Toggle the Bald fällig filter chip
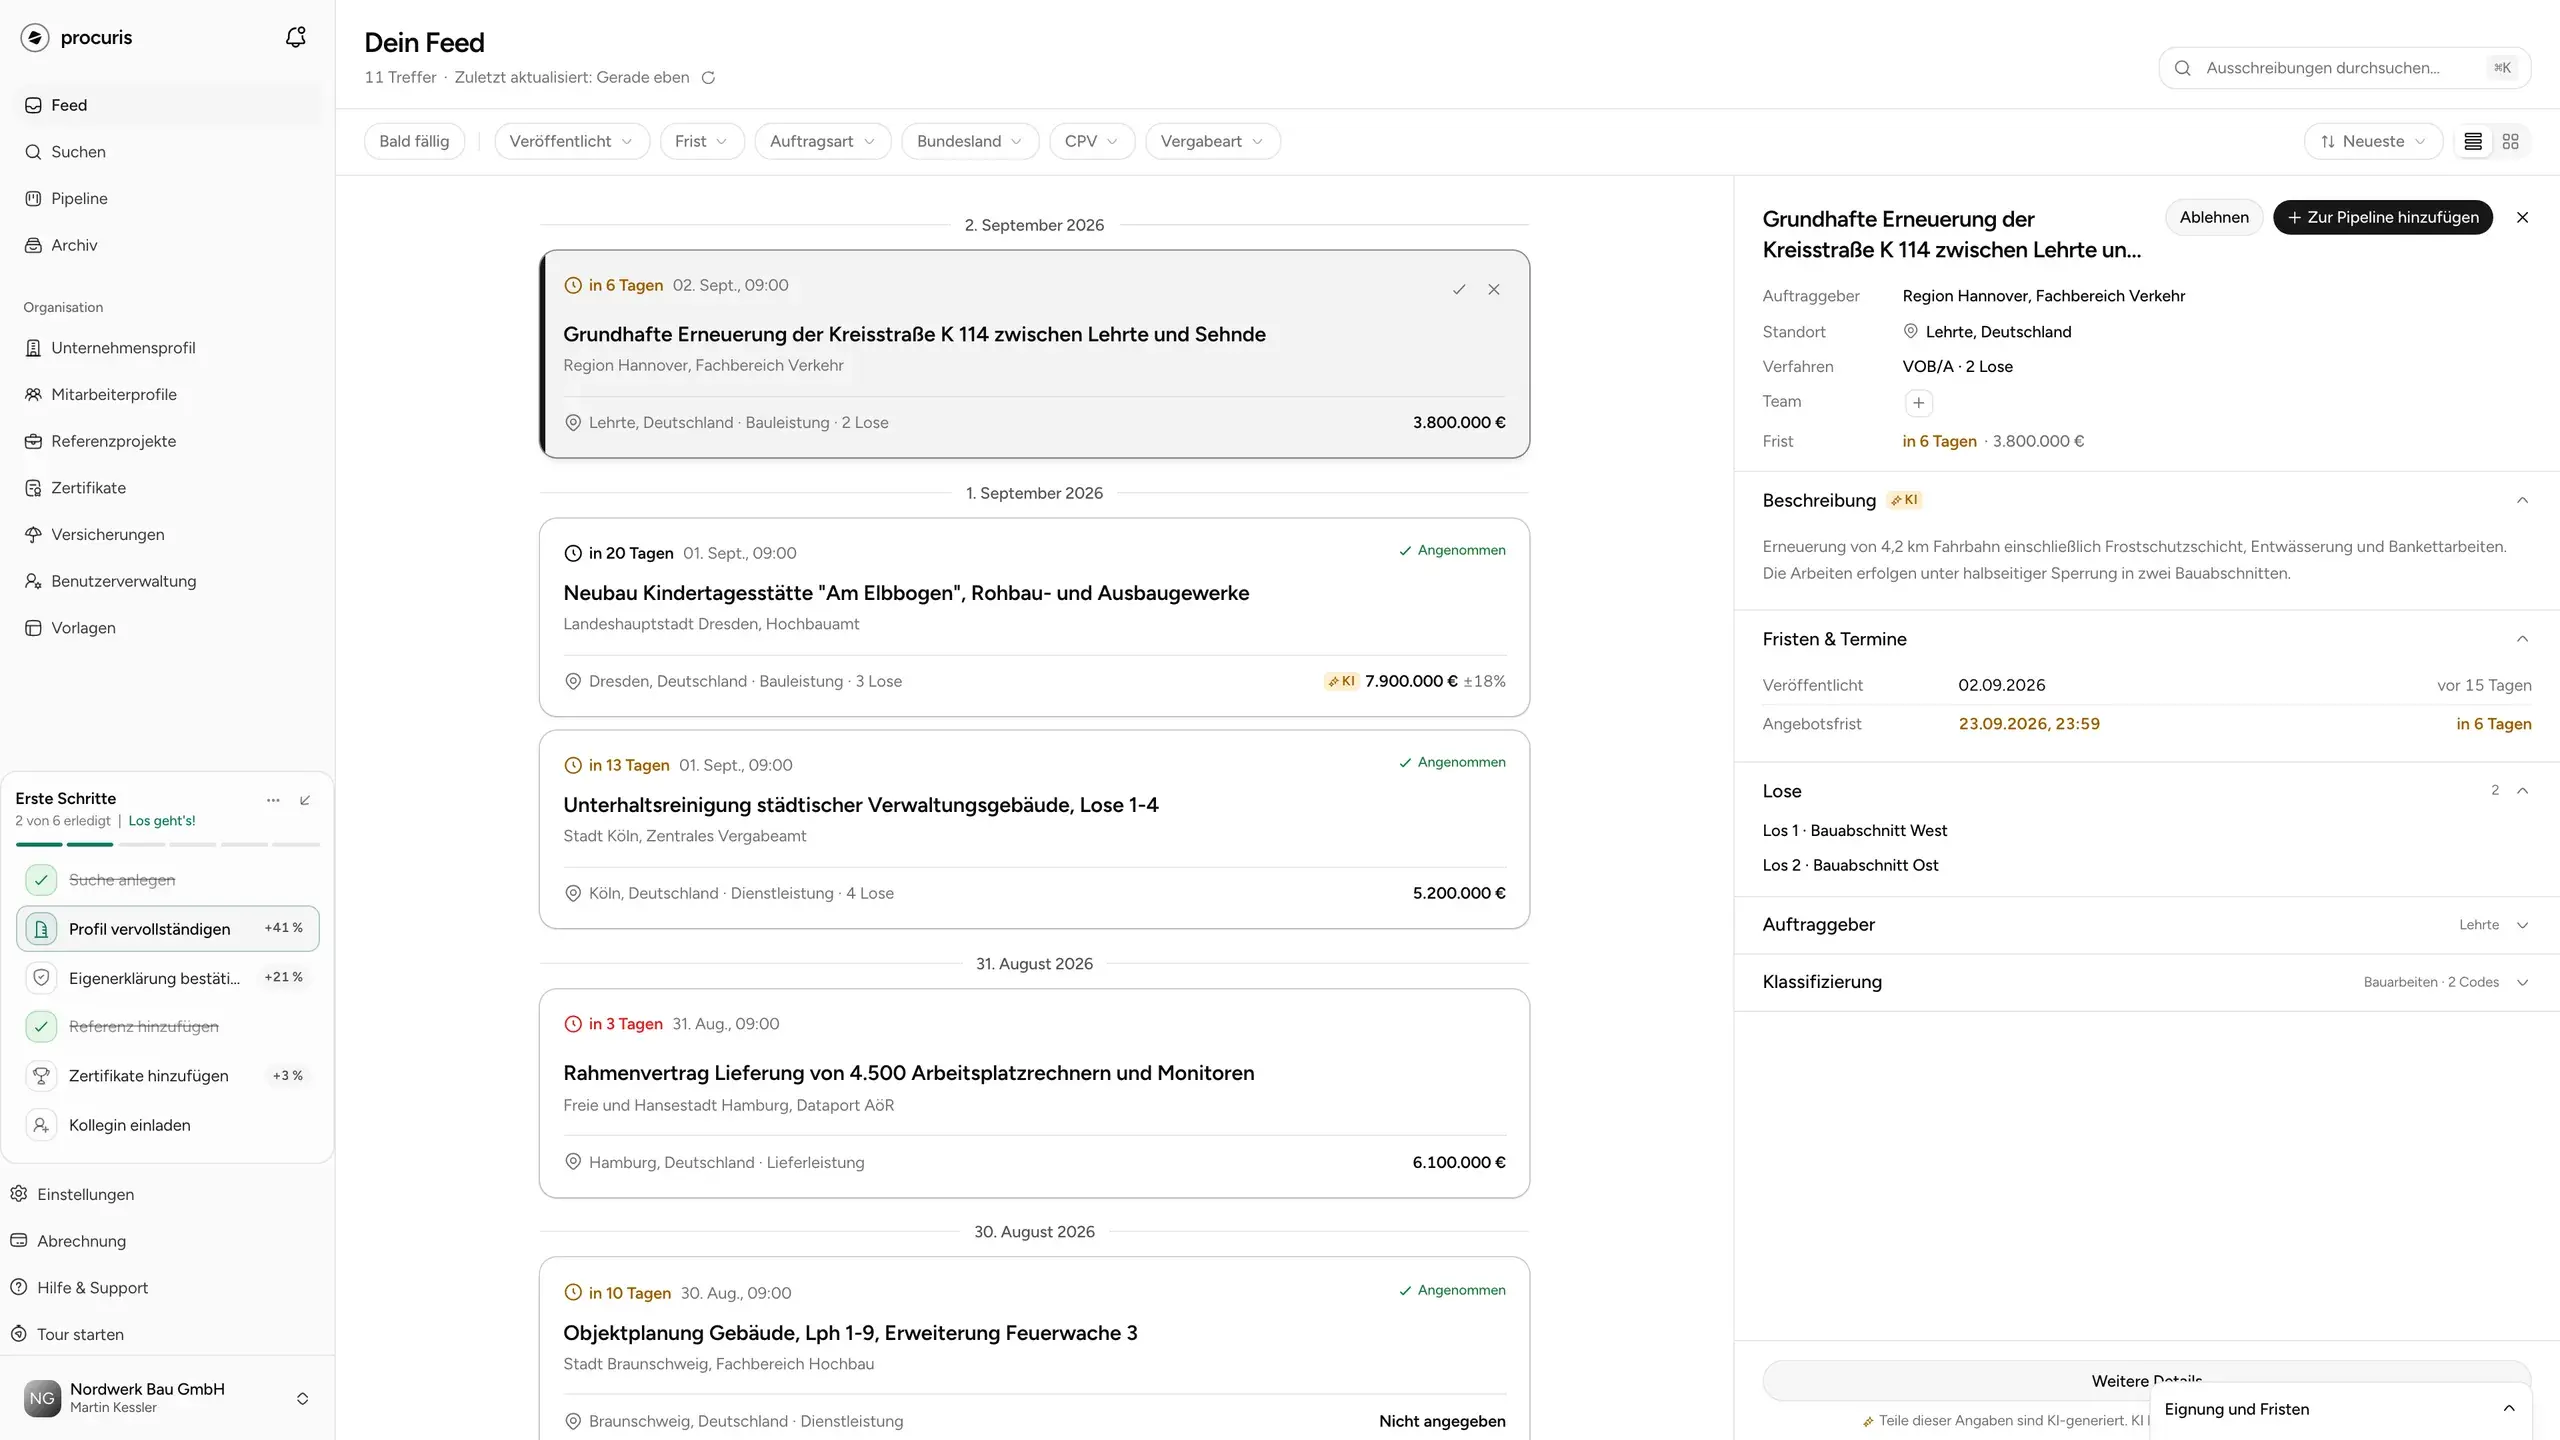The width and height of the screenshot is (2560, 1440). (x=414, y=141)
